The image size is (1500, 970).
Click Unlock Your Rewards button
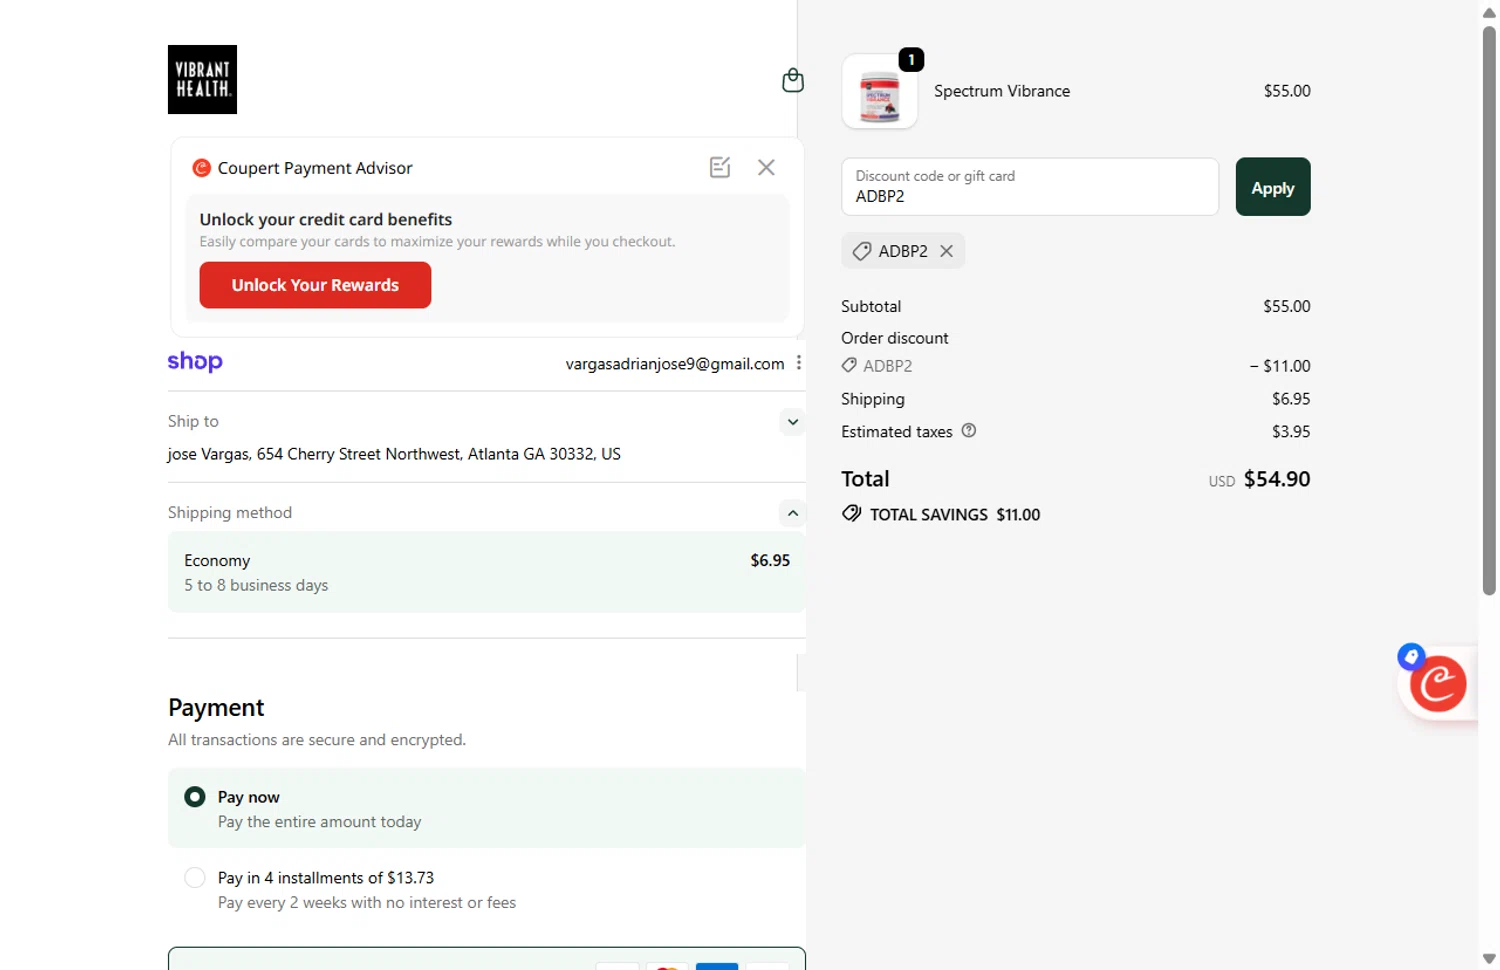[x=315, y=285]
